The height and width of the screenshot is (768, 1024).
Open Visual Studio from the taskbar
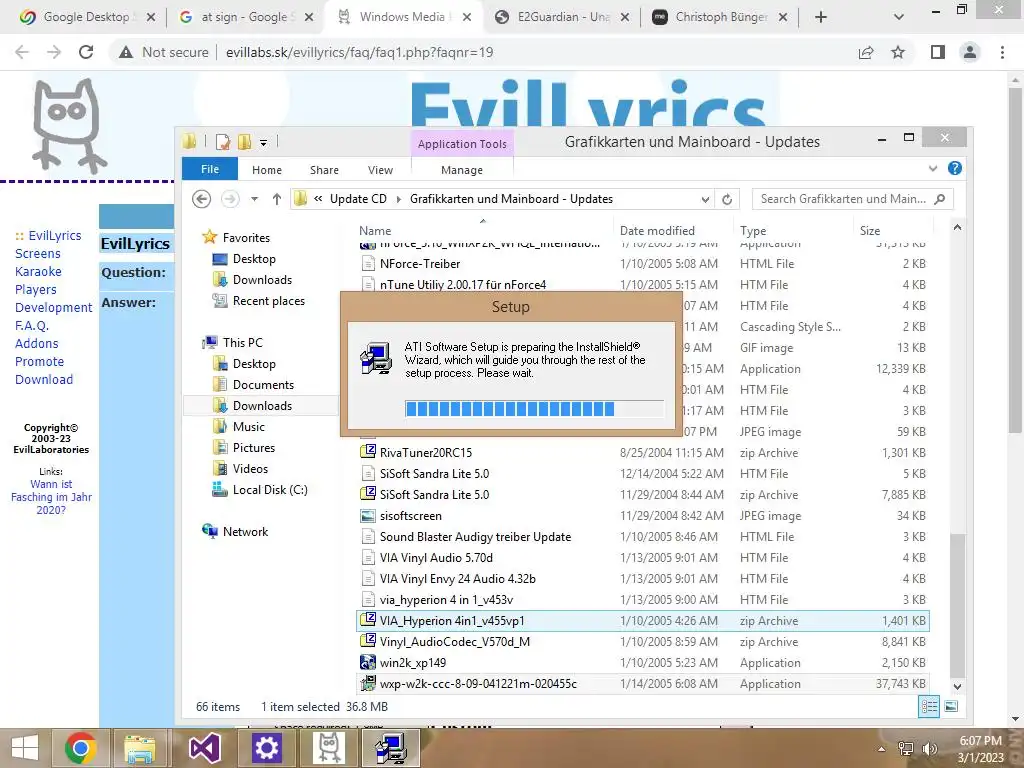204,748
